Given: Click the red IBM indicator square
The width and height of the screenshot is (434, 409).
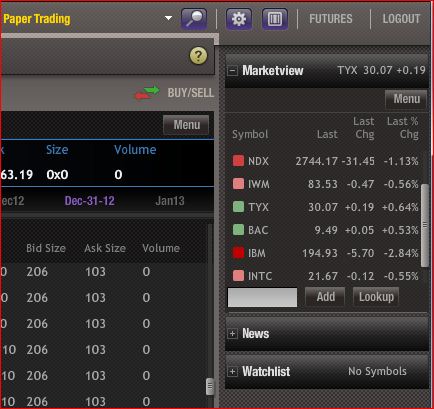Looking at the screenshot, I should [238, 253].
